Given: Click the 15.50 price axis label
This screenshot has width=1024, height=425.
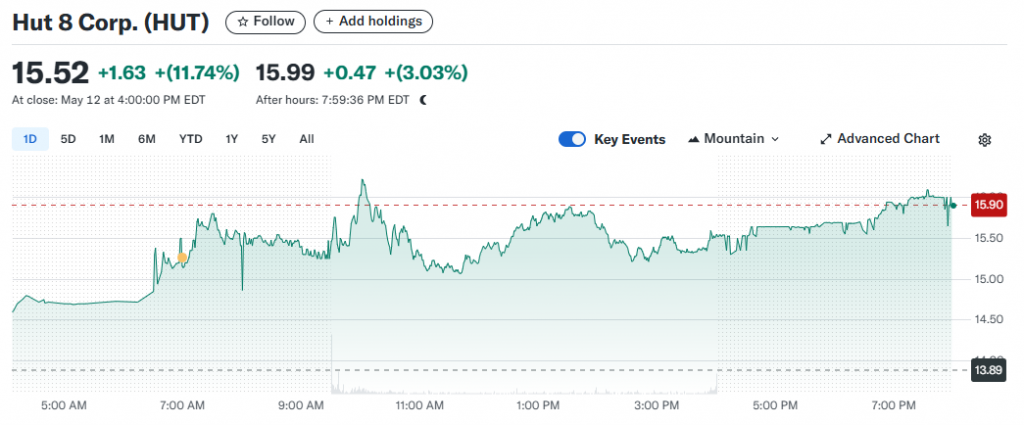Looking at the screenshot, I should point(988,238).
